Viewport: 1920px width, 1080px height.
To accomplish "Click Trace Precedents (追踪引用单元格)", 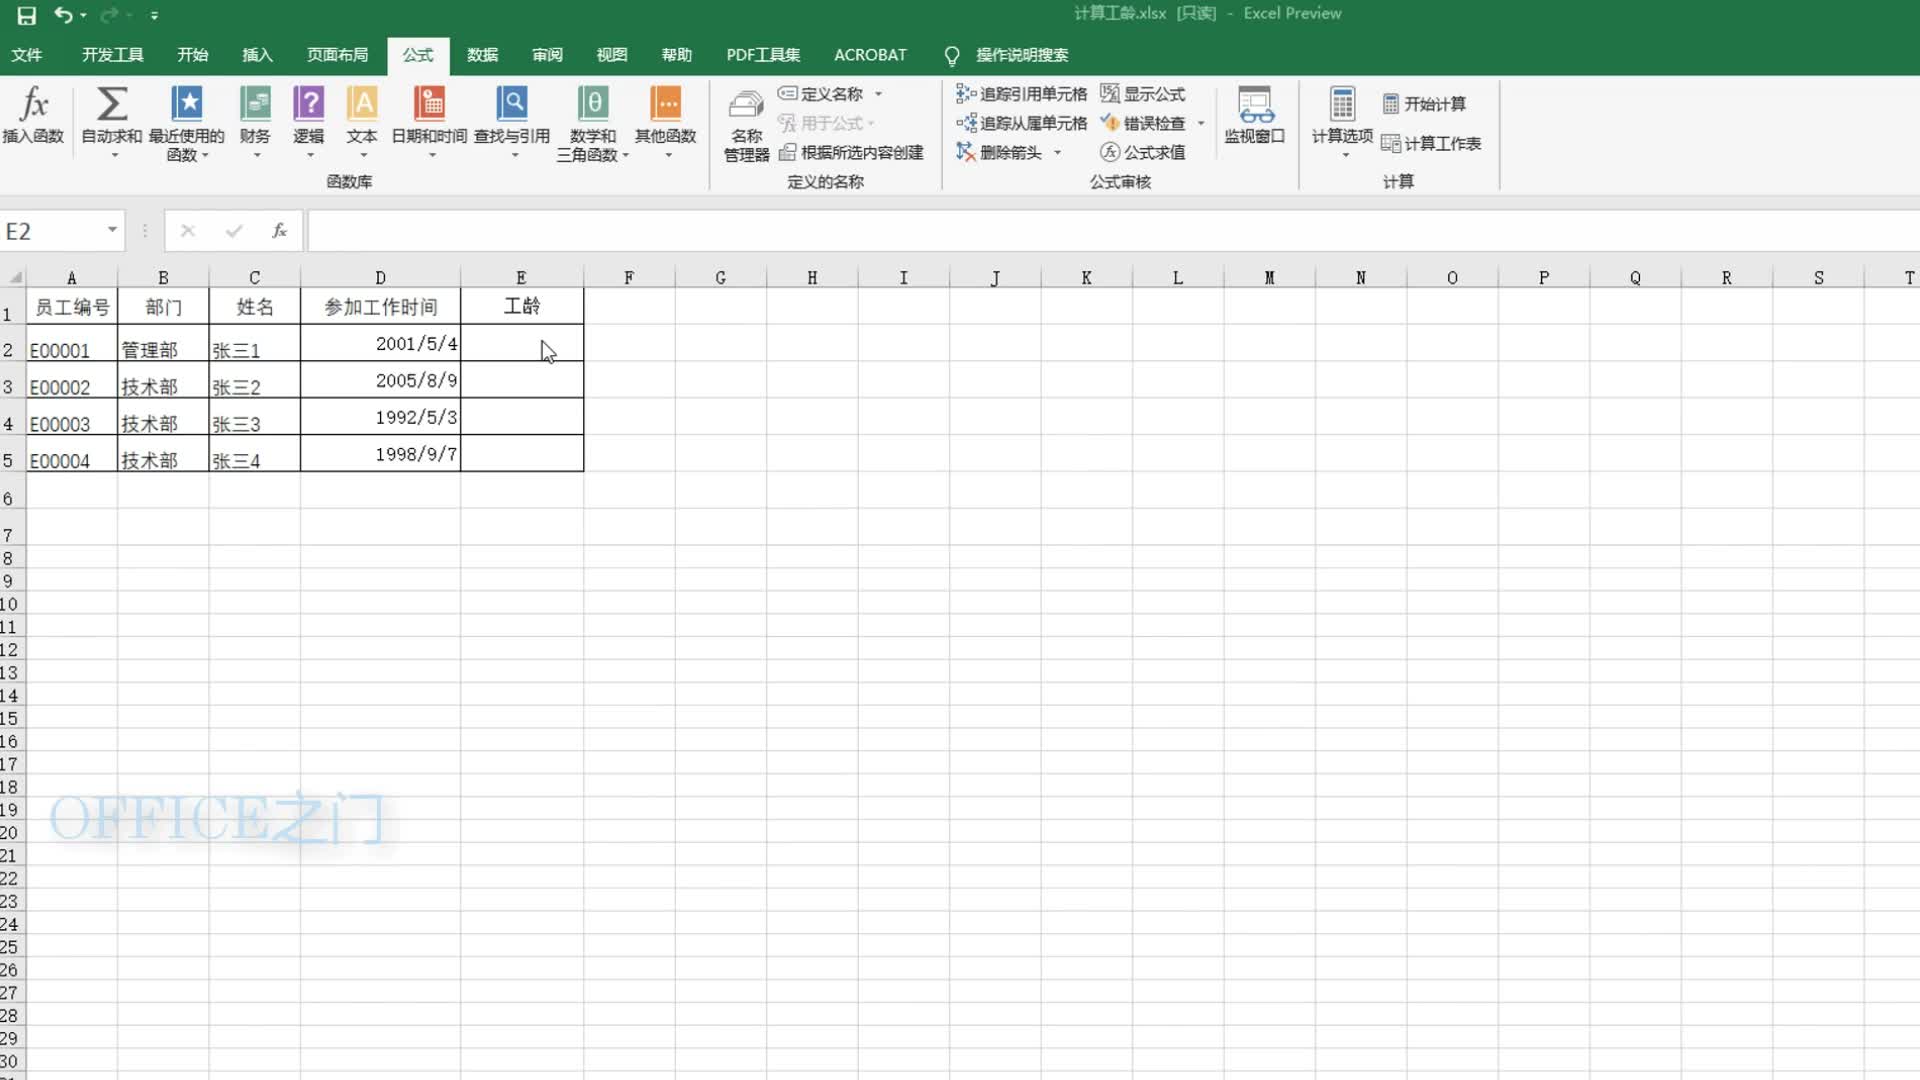I will [x=1021, y=94].
